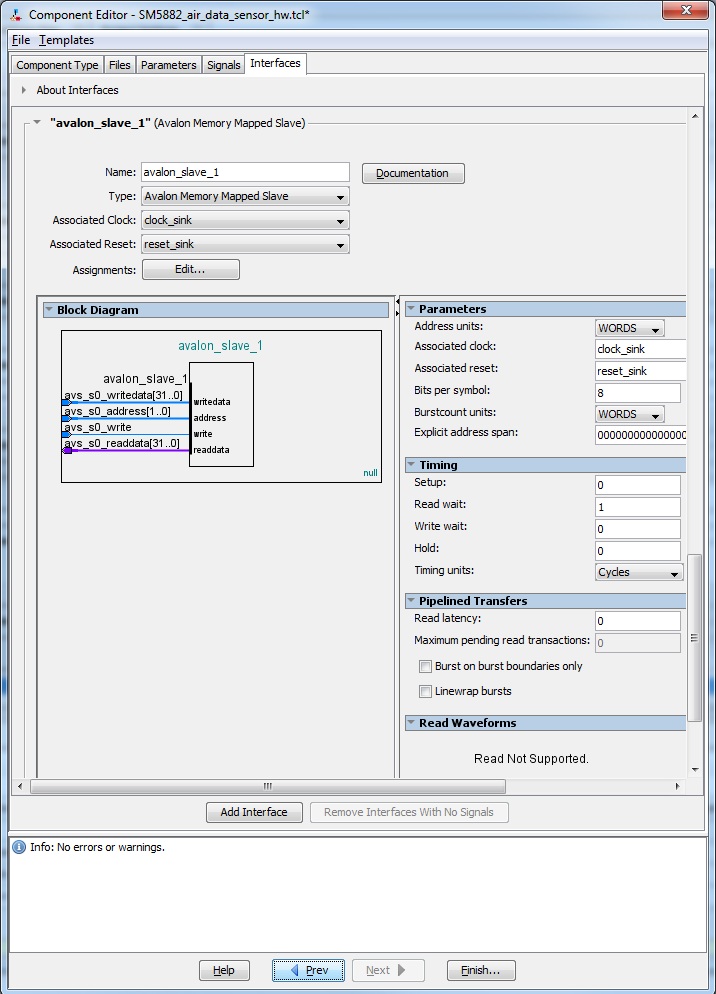Collapse the Block Diagram panel
Image resolution: width=716 pixels, height=994 pixels.
click(x=49, y=309)
